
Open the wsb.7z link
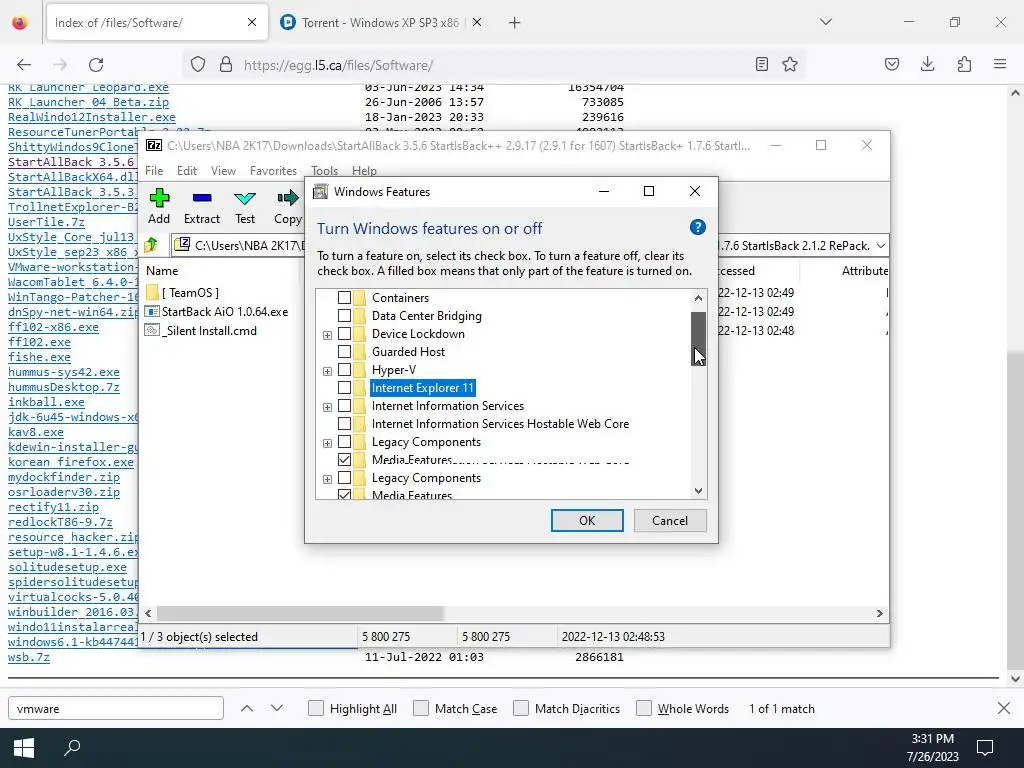click(x=29, y=657)
